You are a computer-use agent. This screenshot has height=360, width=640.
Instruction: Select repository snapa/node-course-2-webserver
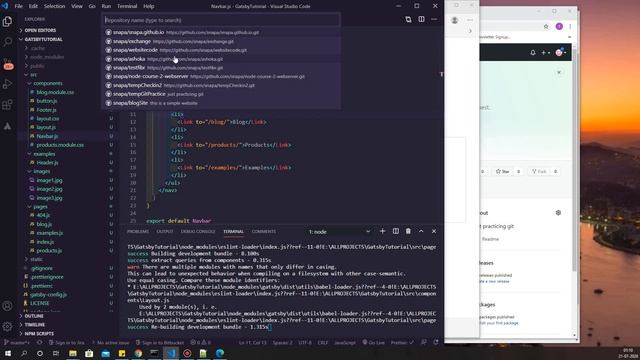221,76
